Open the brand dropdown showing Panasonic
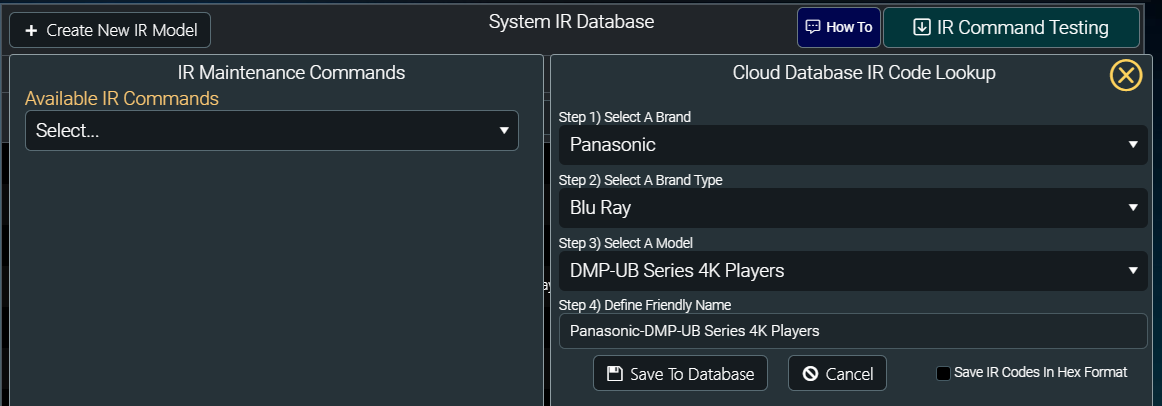Viewport: 1162px width, 406px height. 853,144
